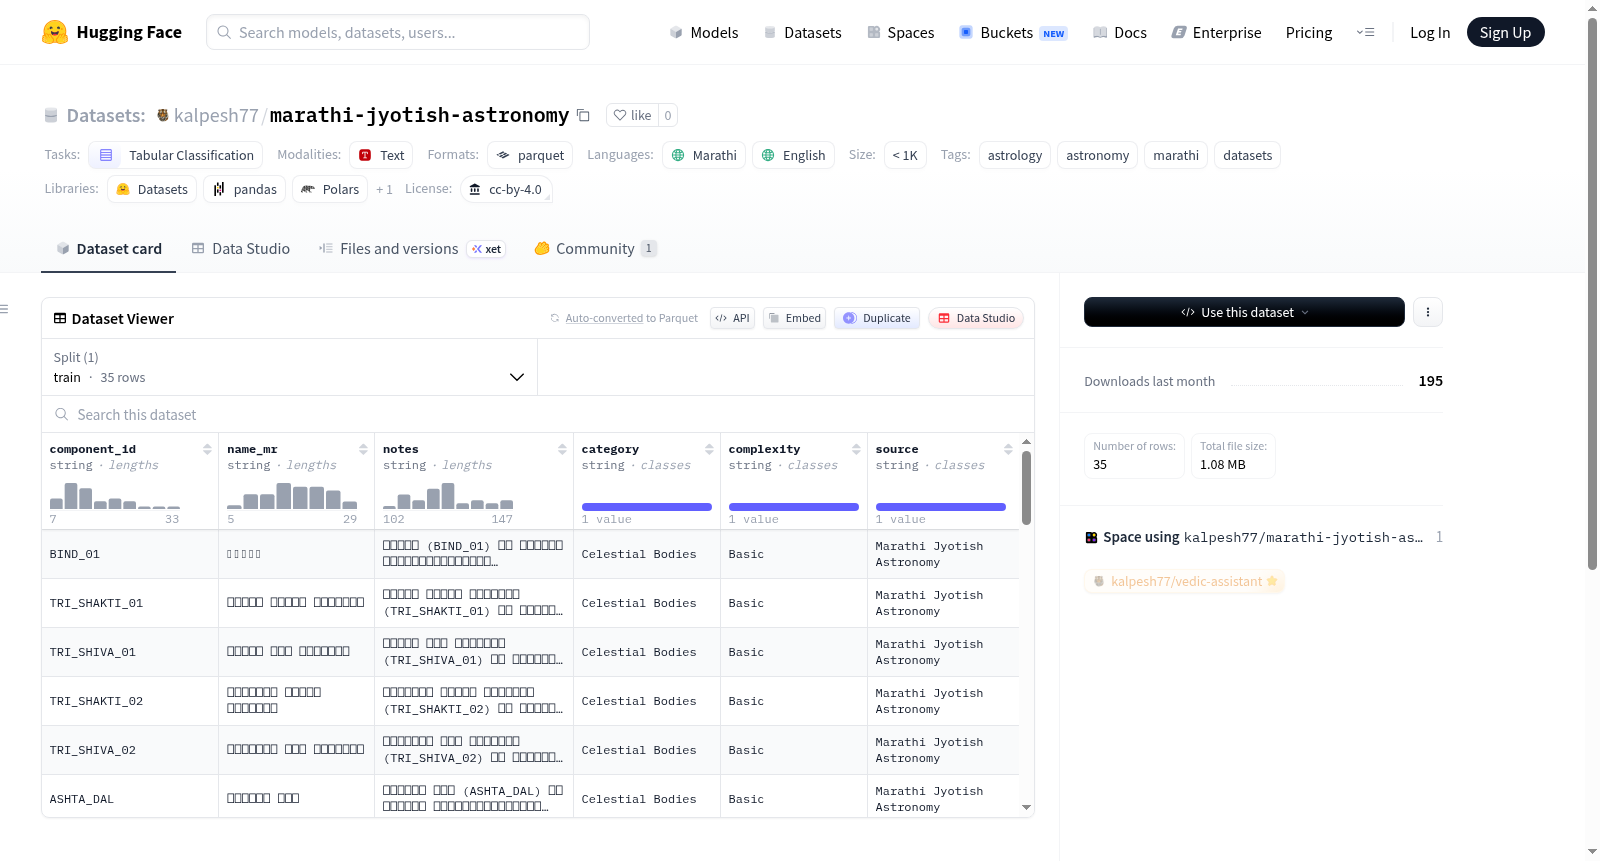
Task: Open the kalpesh77/vedic-assistant space
Action: tap(1185, 581)
